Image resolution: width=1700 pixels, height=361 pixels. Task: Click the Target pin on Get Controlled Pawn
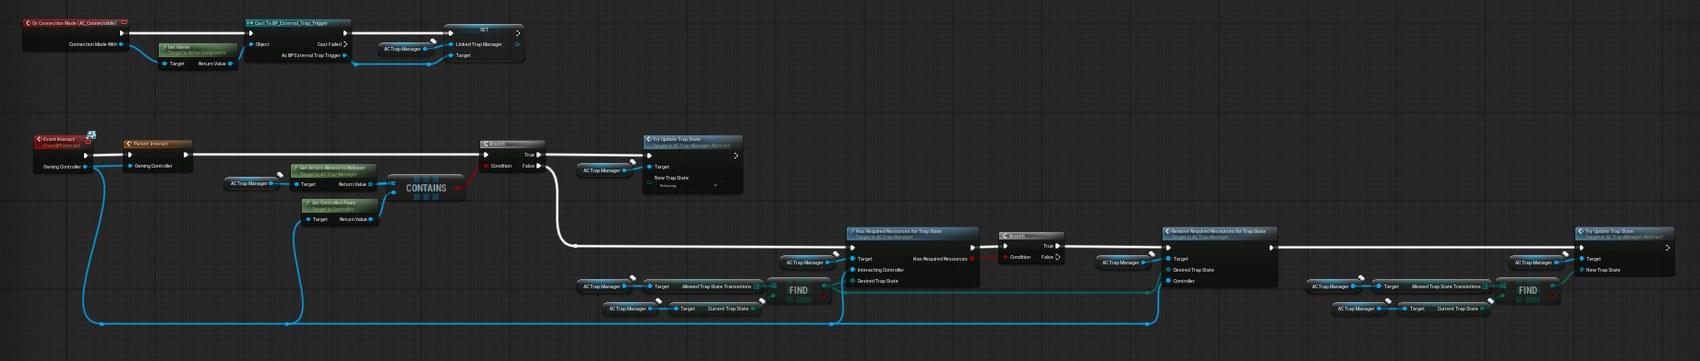[309, 219]
